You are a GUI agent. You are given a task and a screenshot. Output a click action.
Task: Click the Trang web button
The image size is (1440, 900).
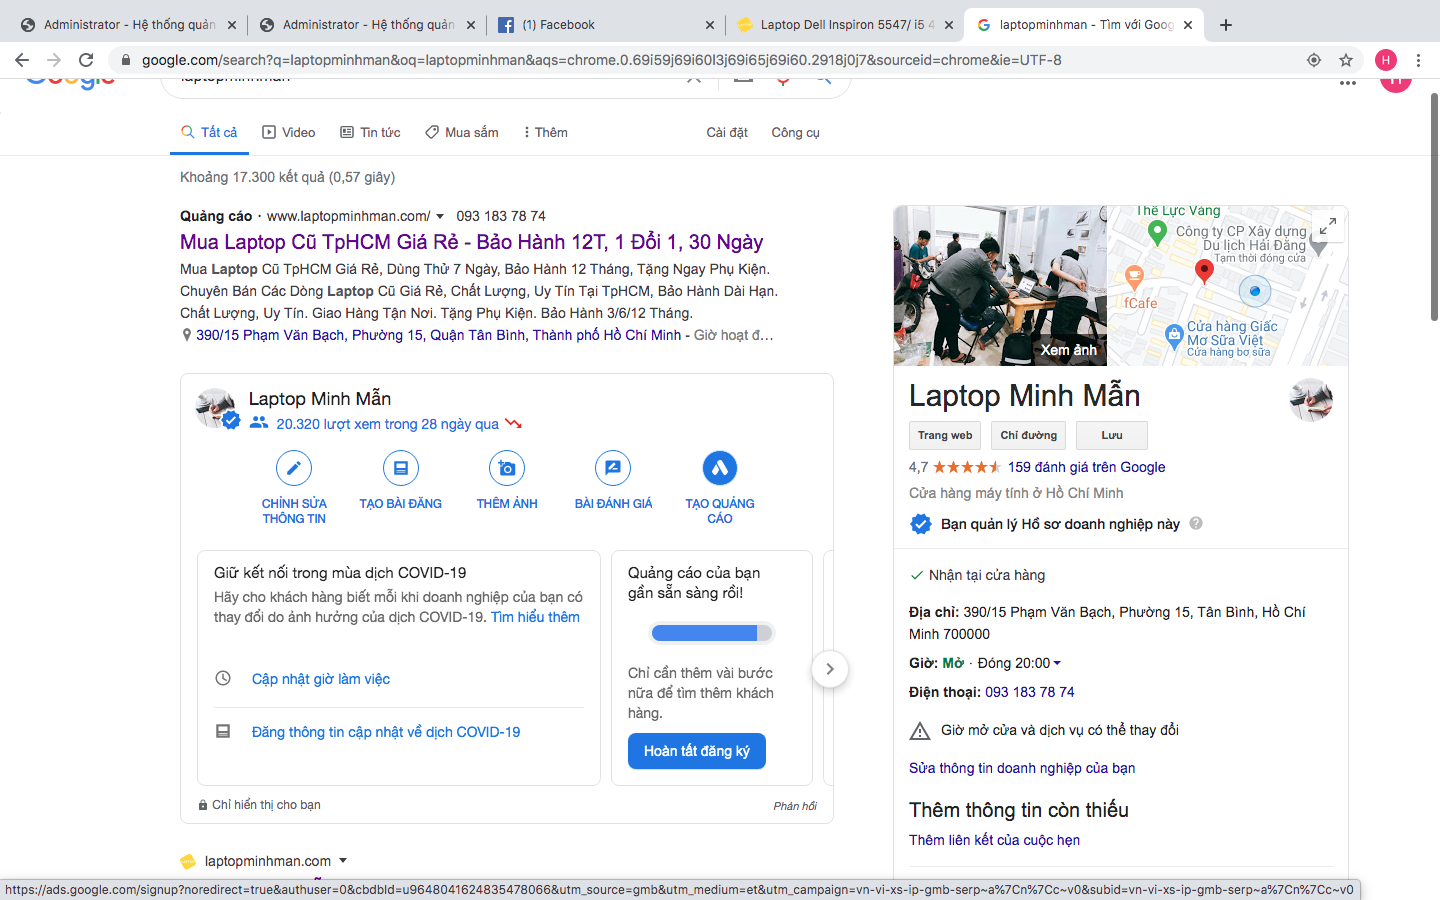[945, 436]
